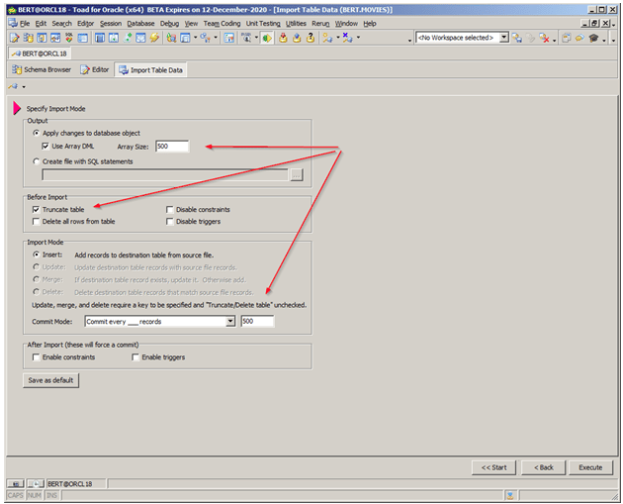Click the Execute button
The width and height of the screenshot is (623, 504).
(x=590, y=467)
